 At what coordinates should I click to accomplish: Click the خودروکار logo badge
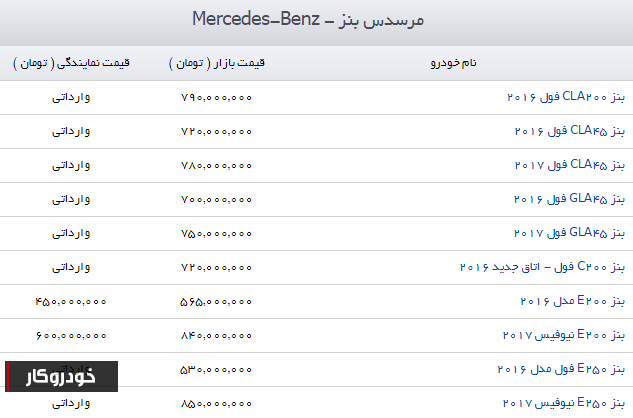point(61,376)
